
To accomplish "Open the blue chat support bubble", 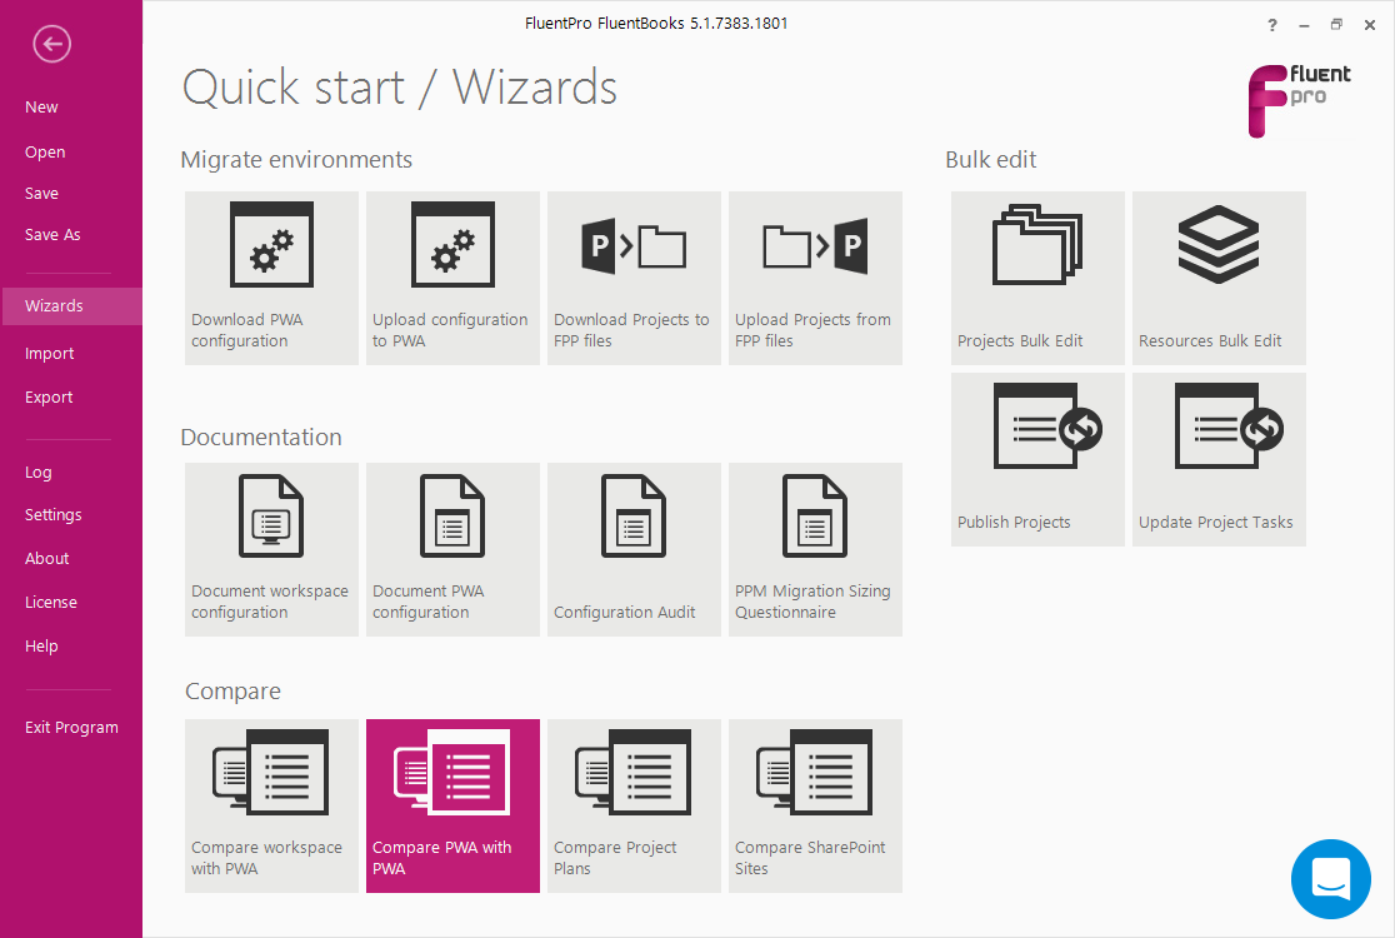I will [x=1330, y=879].
